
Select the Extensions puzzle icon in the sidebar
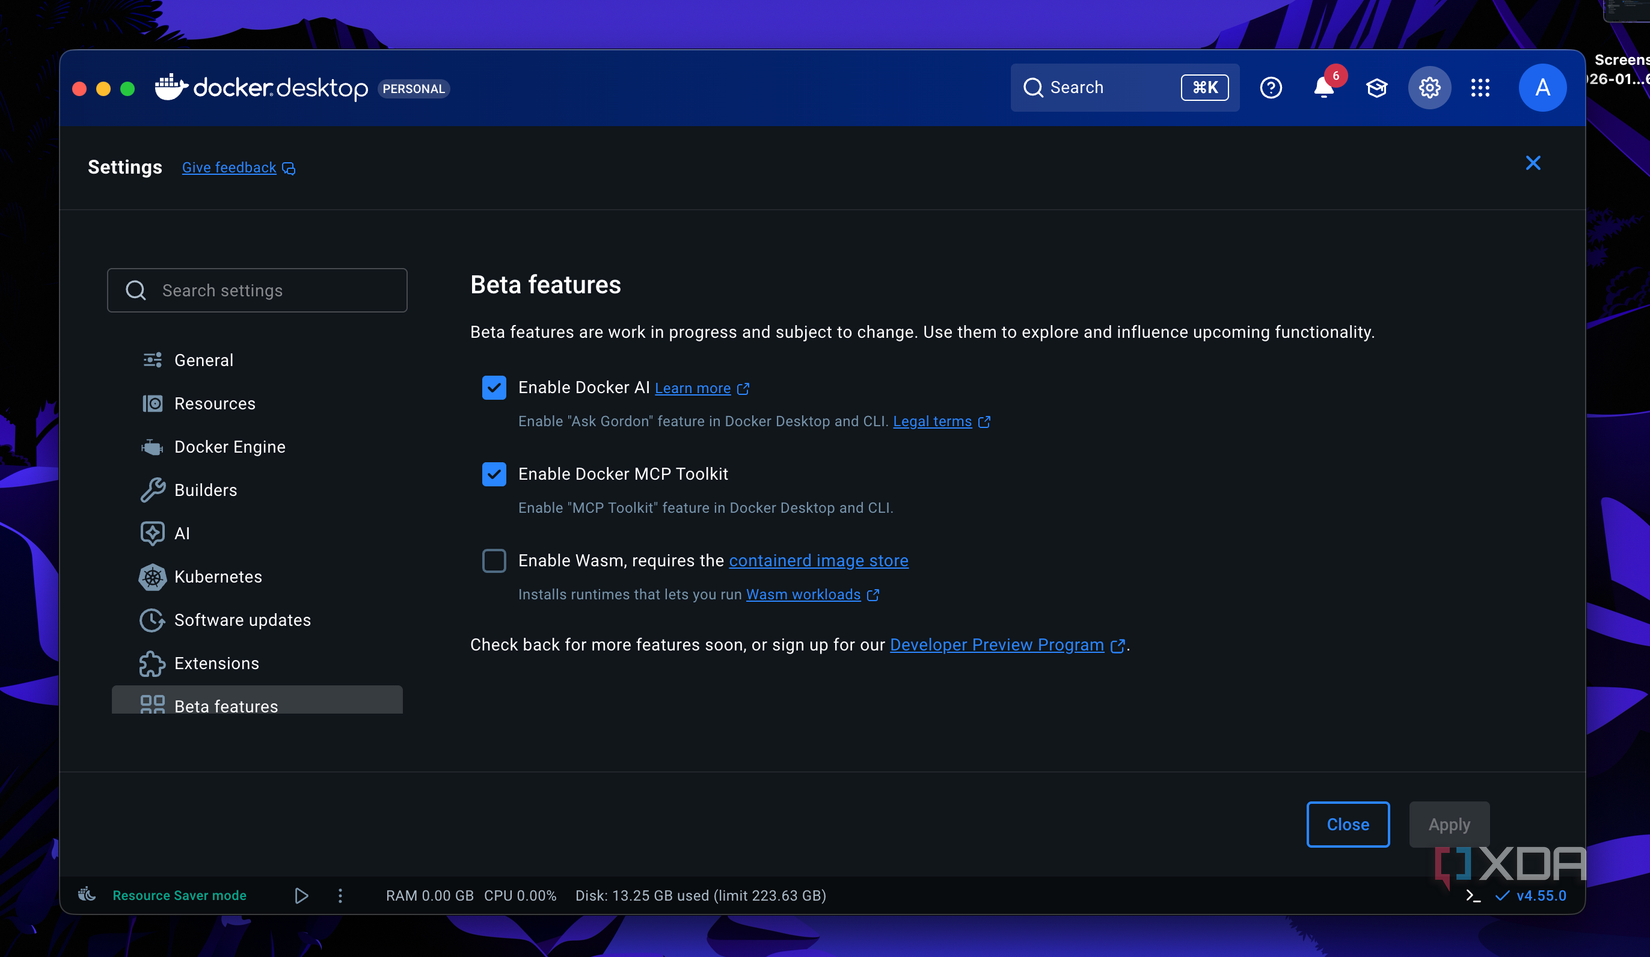152,663
